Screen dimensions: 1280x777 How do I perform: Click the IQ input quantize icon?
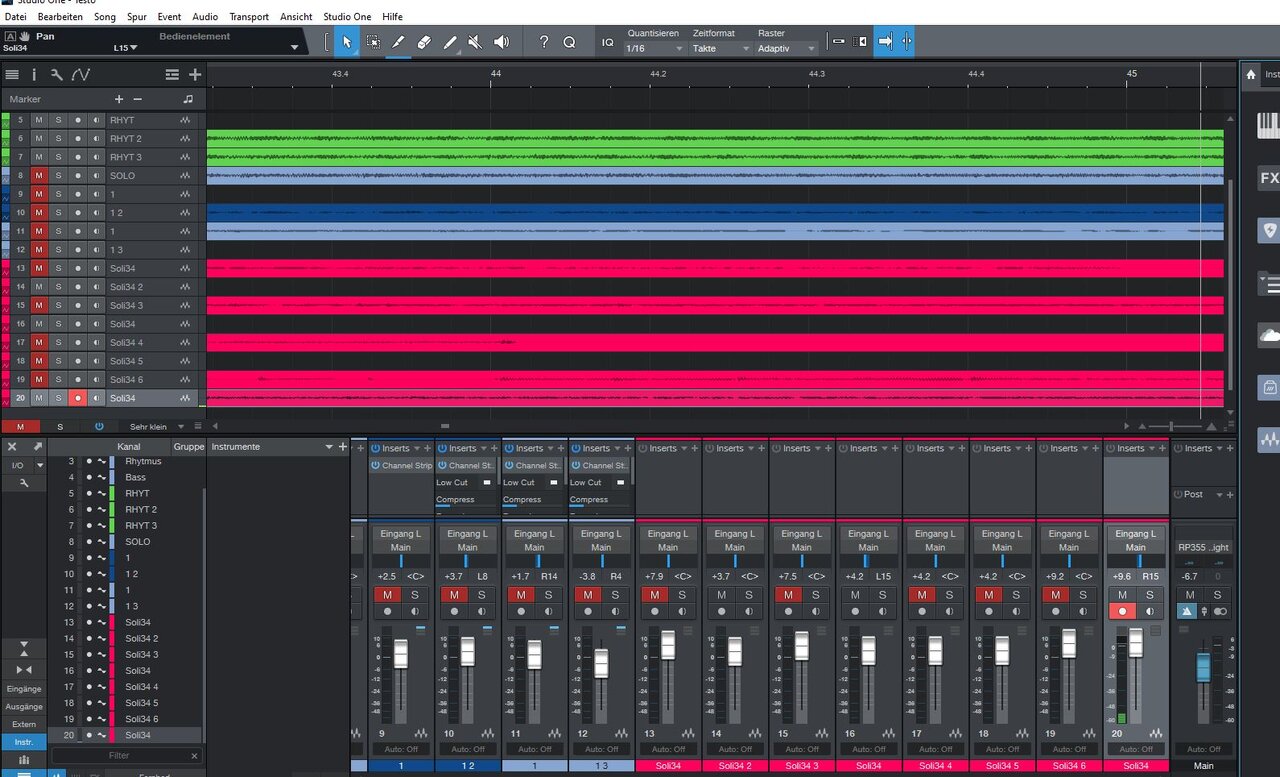click(607, 42)
